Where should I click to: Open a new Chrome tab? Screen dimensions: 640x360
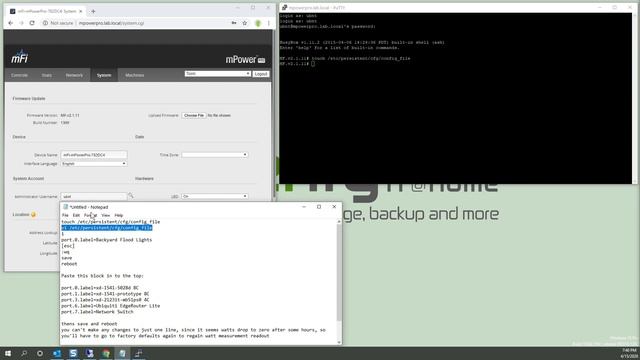click(x=93, y=11)
